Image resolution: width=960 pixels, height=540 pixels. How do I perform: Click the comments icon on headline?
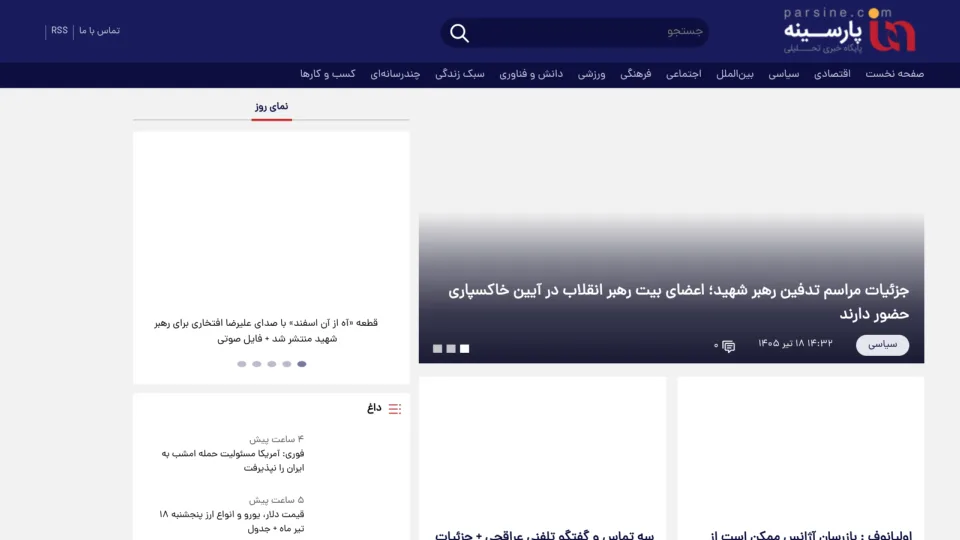[728, 346]
